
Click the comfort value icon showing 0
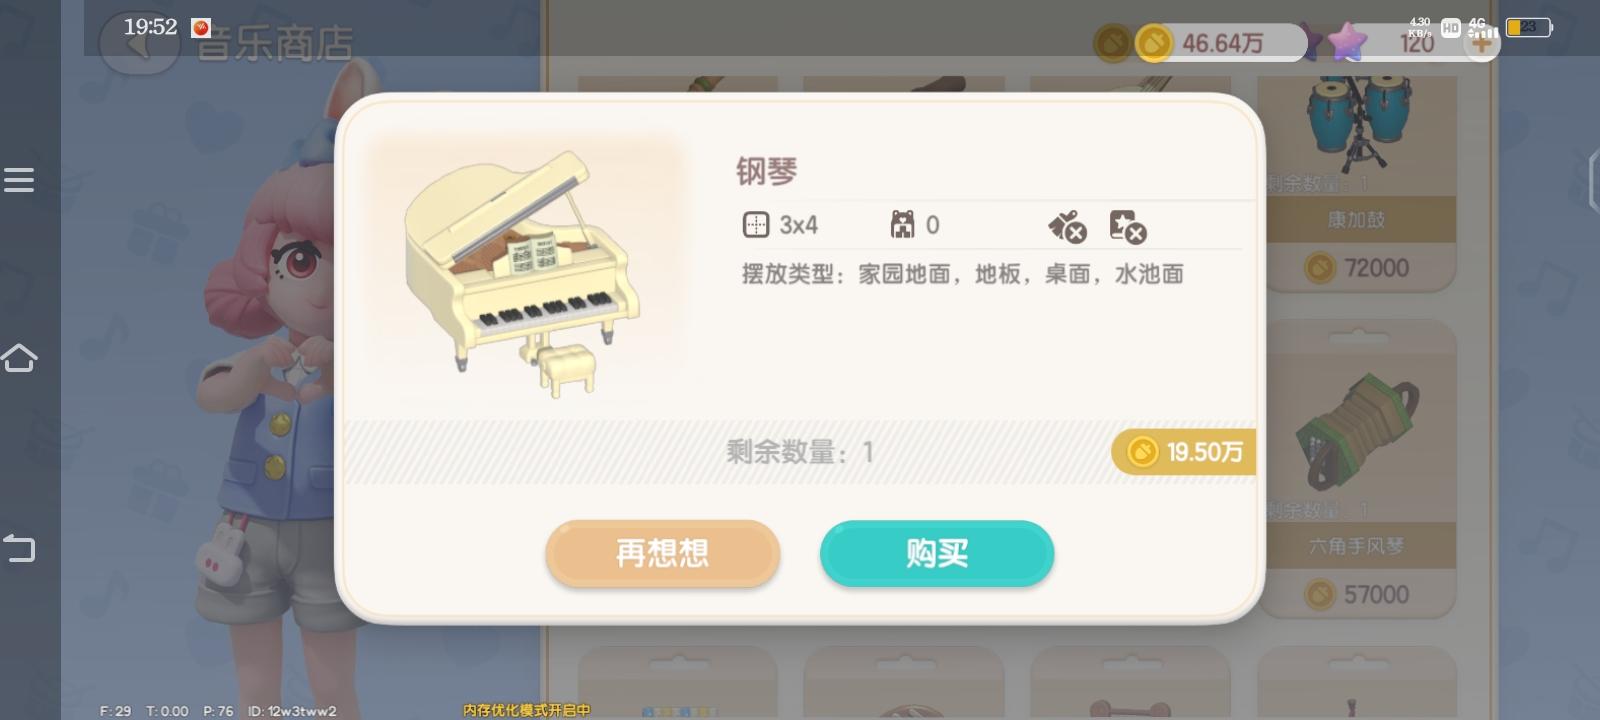coord(902,225)
